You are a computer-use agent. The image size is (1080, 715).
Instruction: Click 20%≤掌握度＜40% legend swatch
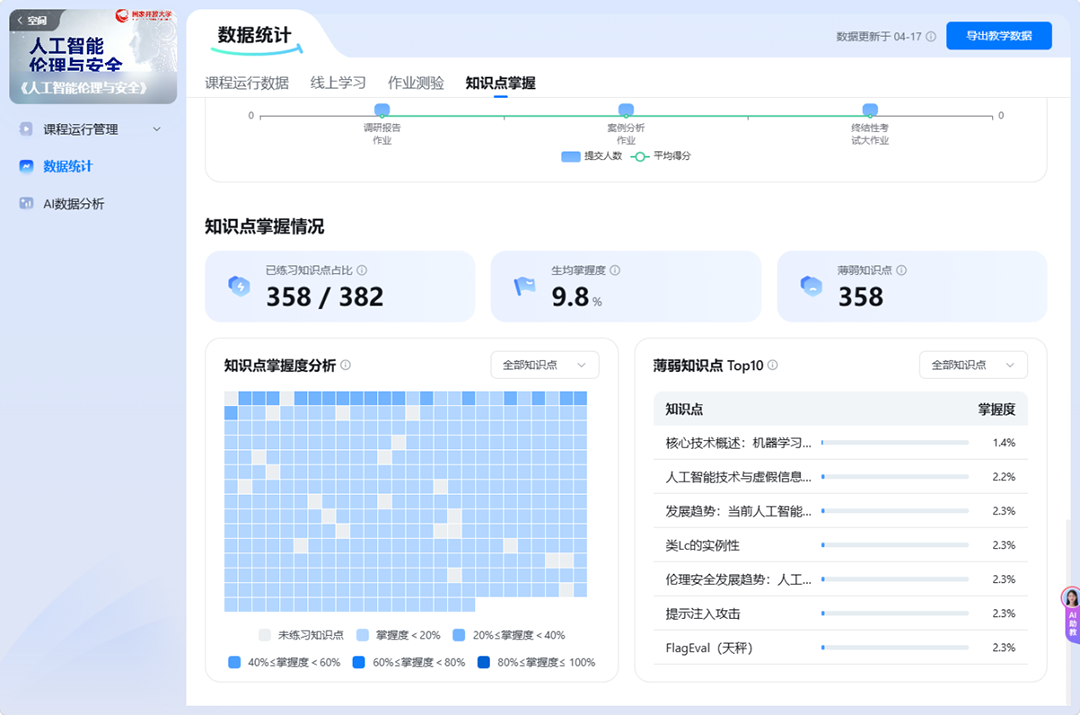click(459, 635)
